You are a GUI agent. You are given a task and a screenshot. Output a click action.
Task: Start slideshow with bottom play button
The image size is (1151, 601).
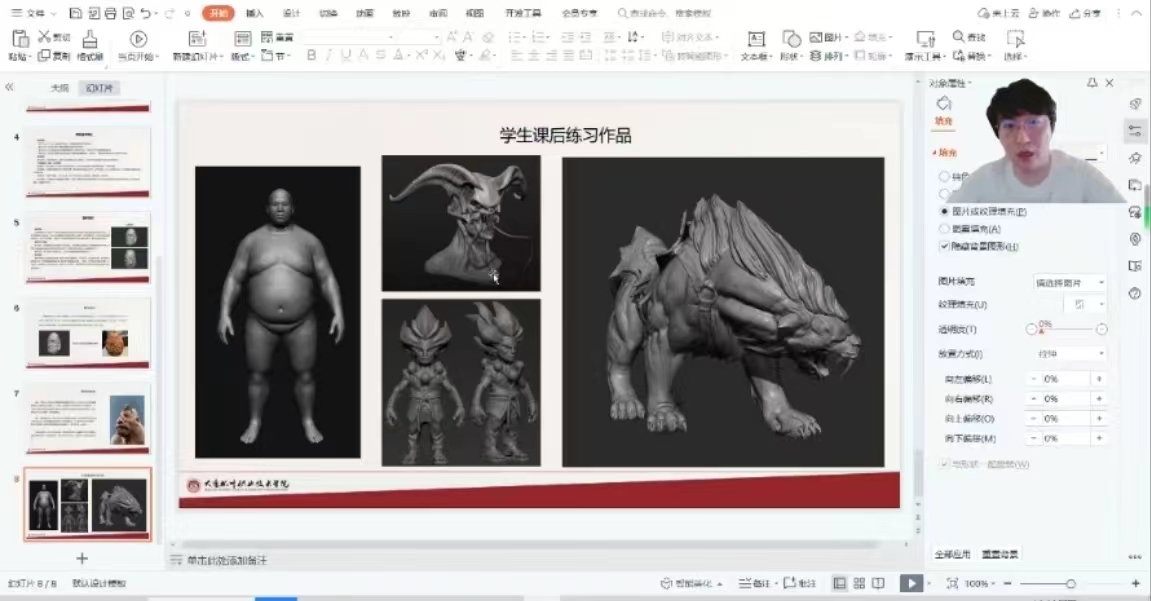[910, 583]
